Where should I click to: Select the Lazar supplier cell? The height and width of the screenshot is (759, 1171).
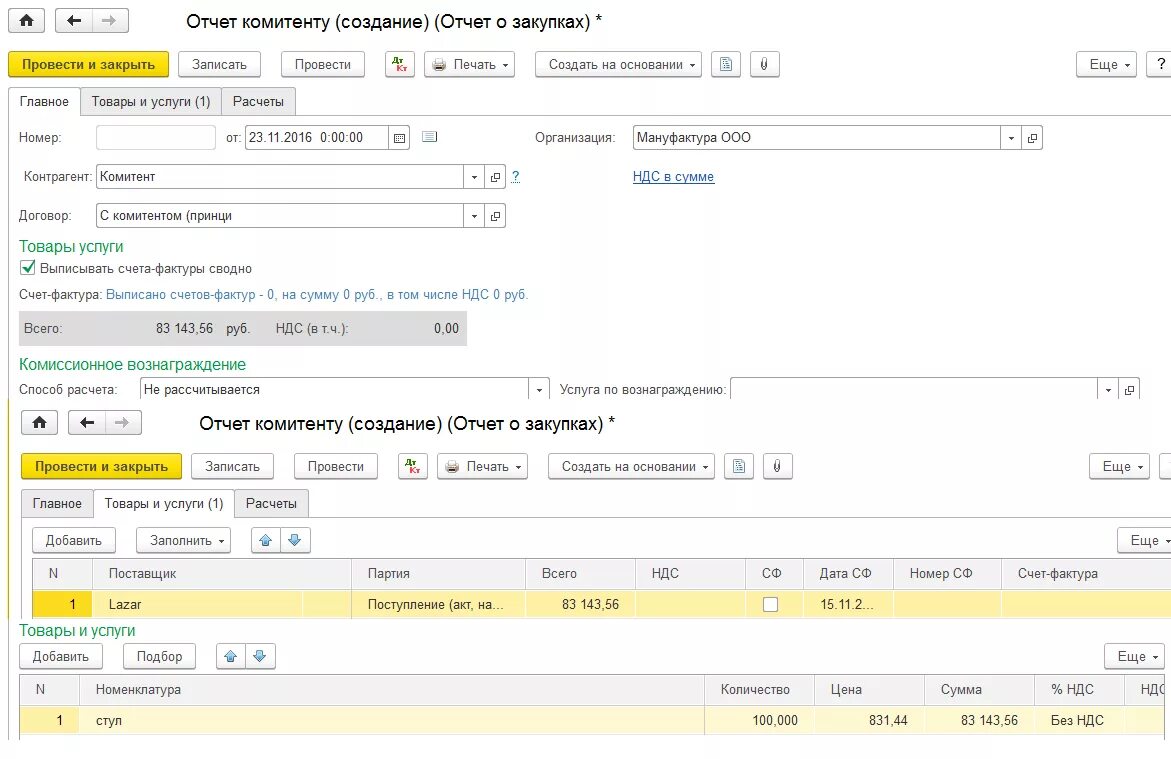click(222, 604)
